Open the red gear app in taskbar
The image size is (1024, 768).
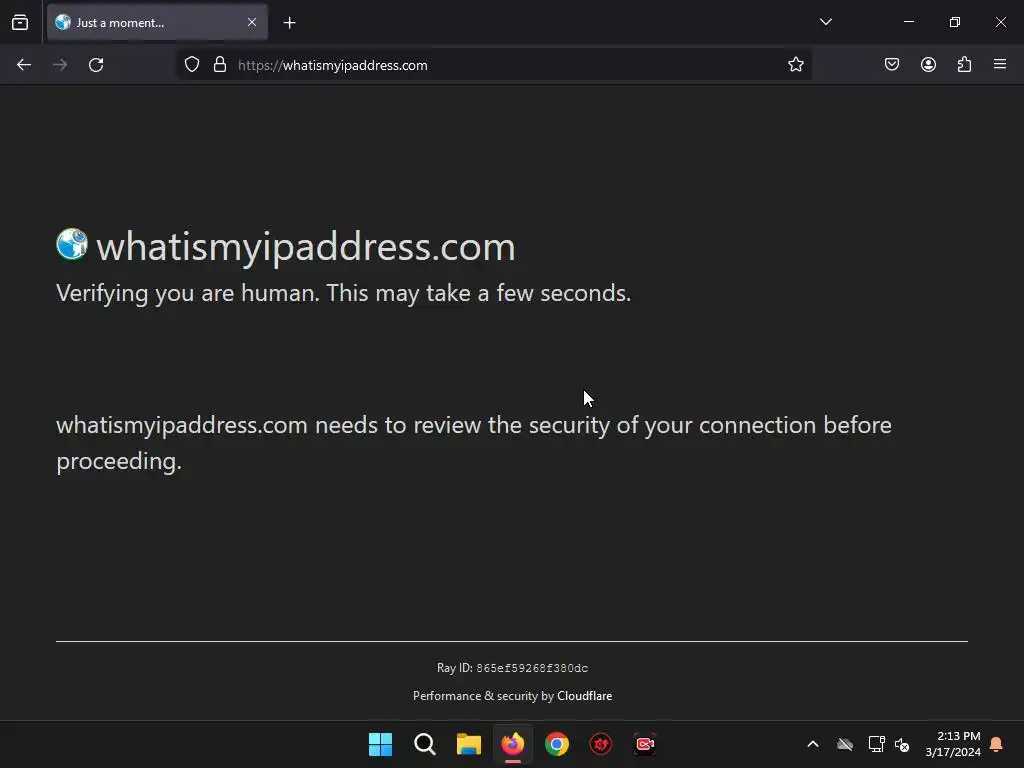tap(601, 744)
